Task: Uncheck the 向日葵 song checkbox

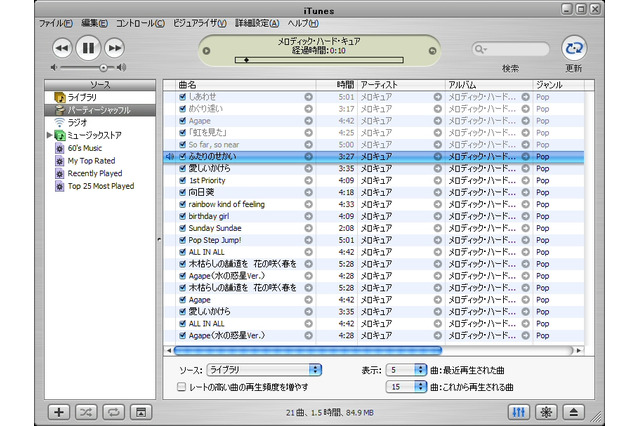Action: (182, 192)
